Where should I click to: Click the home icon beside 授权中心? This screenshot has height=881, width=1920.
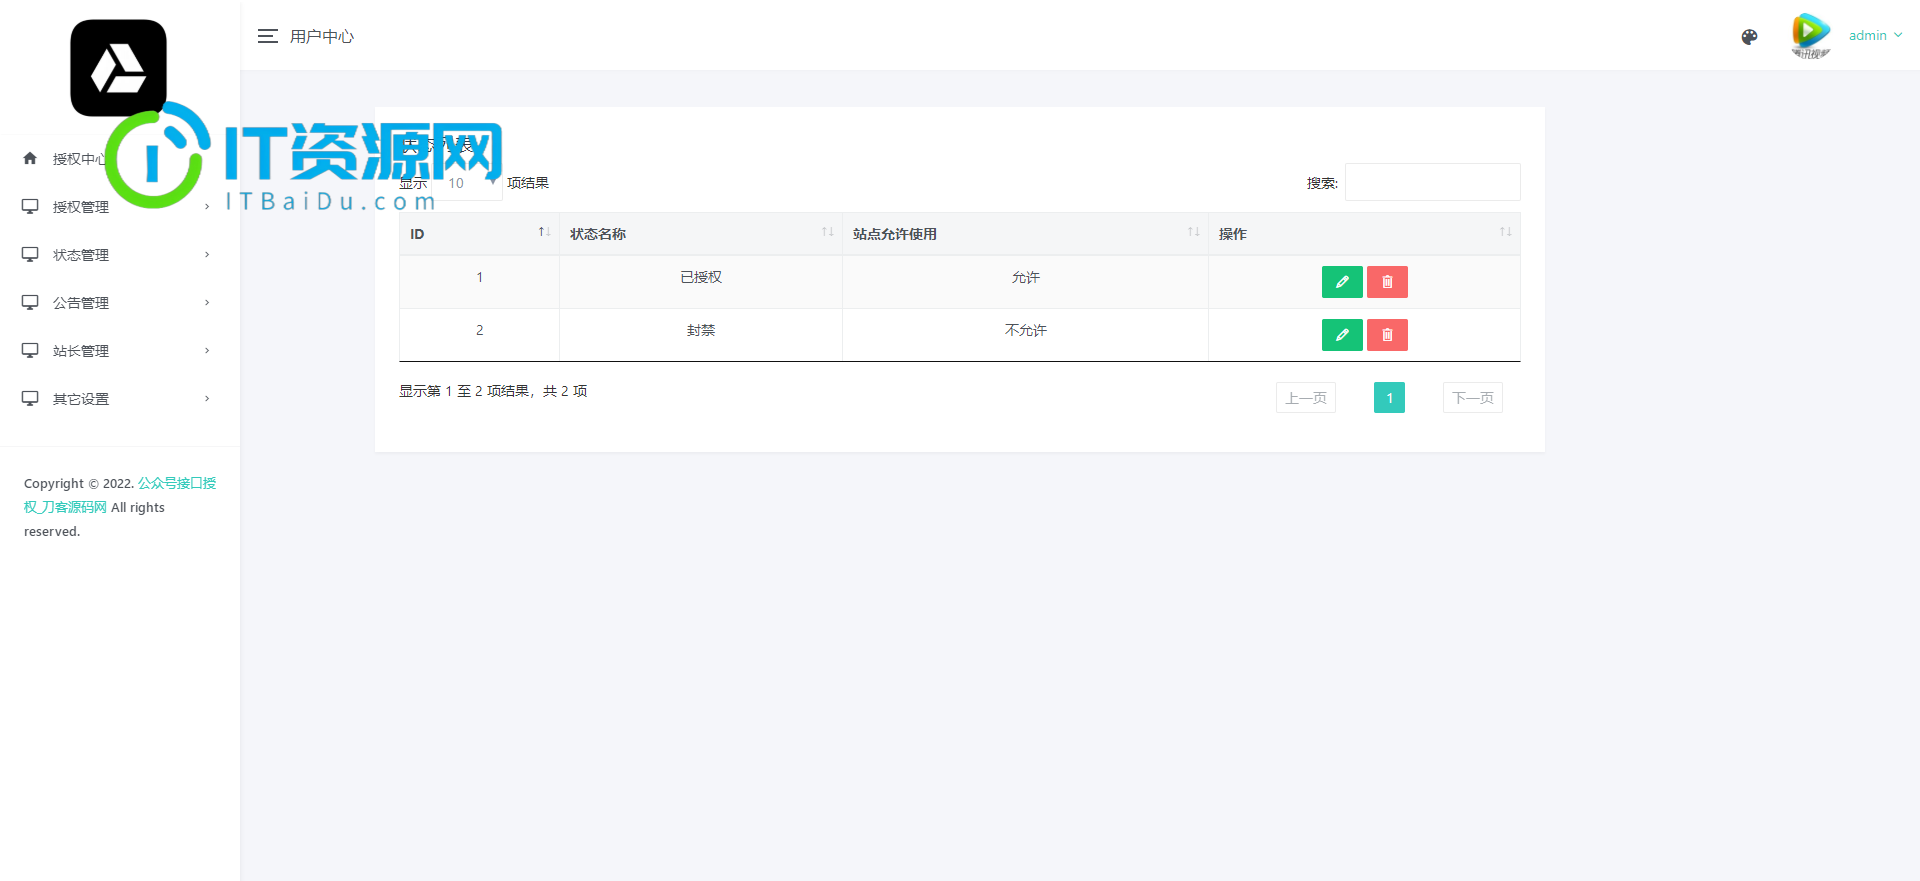pos(30,158)
